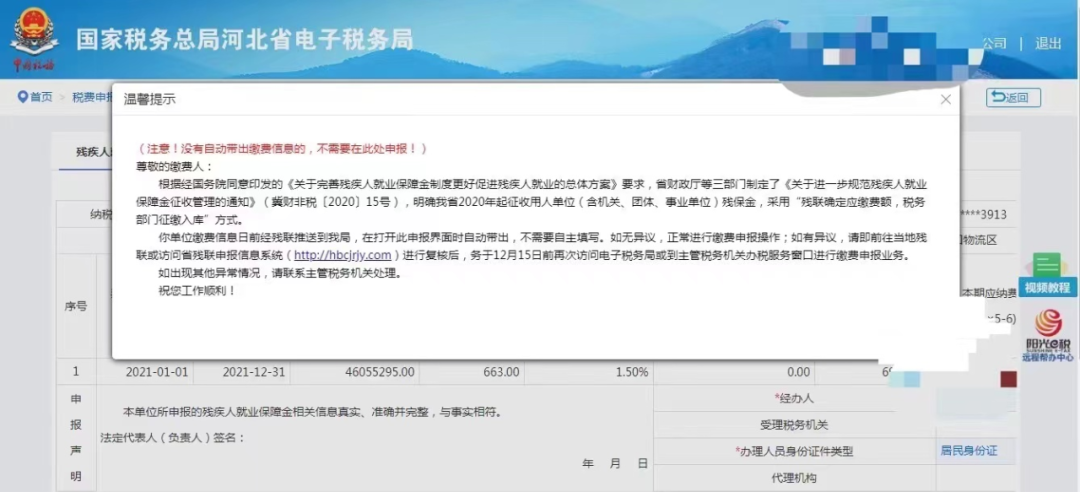Viewport: 1080px width, 492px height.
Task: Click the 法定代表人（负责人）签名 line
Action: (172, 438)
